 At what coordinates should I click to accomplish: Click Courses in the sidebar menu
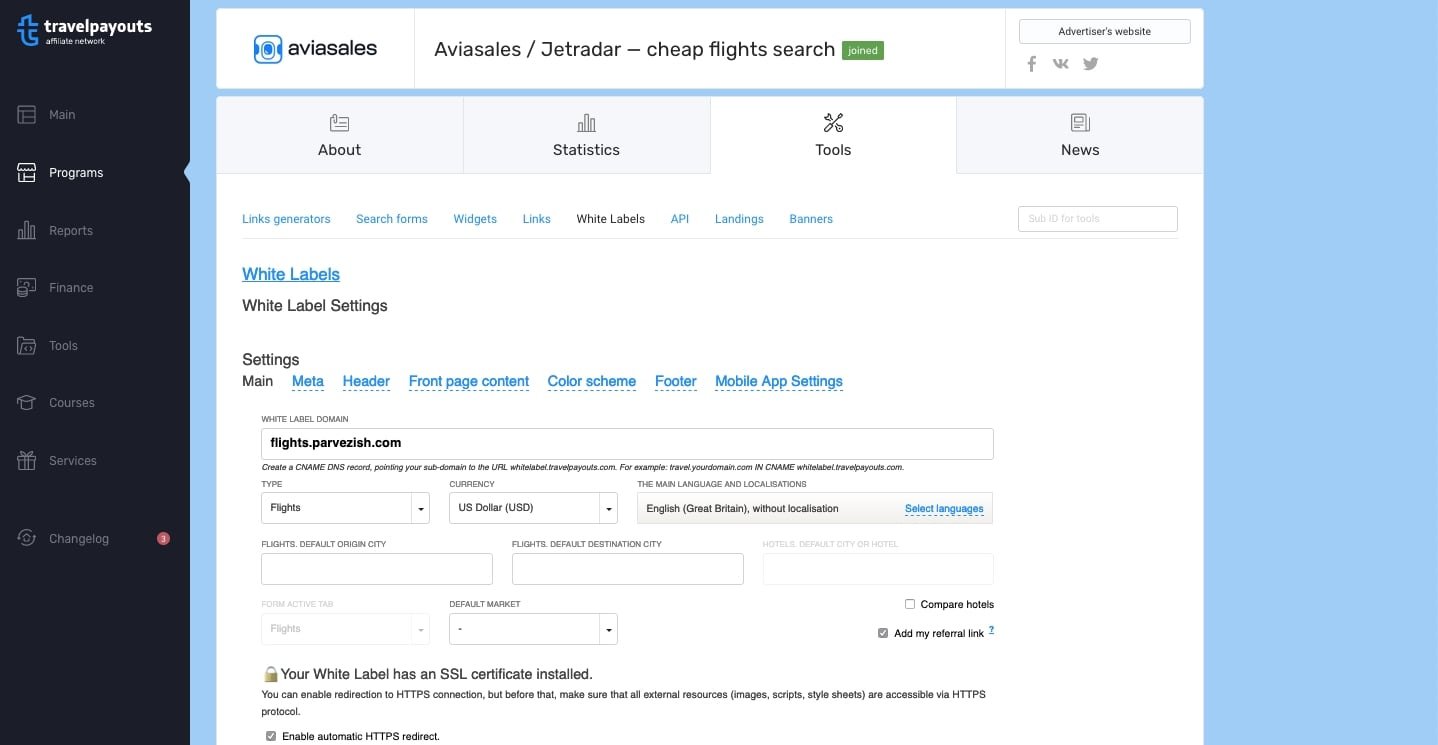tap(72, 403)
